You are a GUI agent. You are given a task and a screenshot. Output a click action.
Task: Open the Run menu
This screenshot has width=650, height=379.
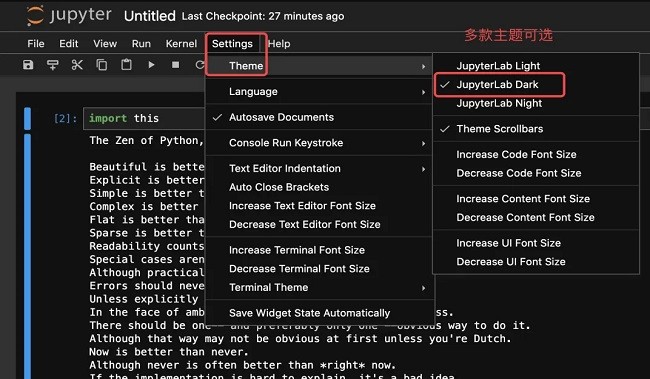[141, 44]
